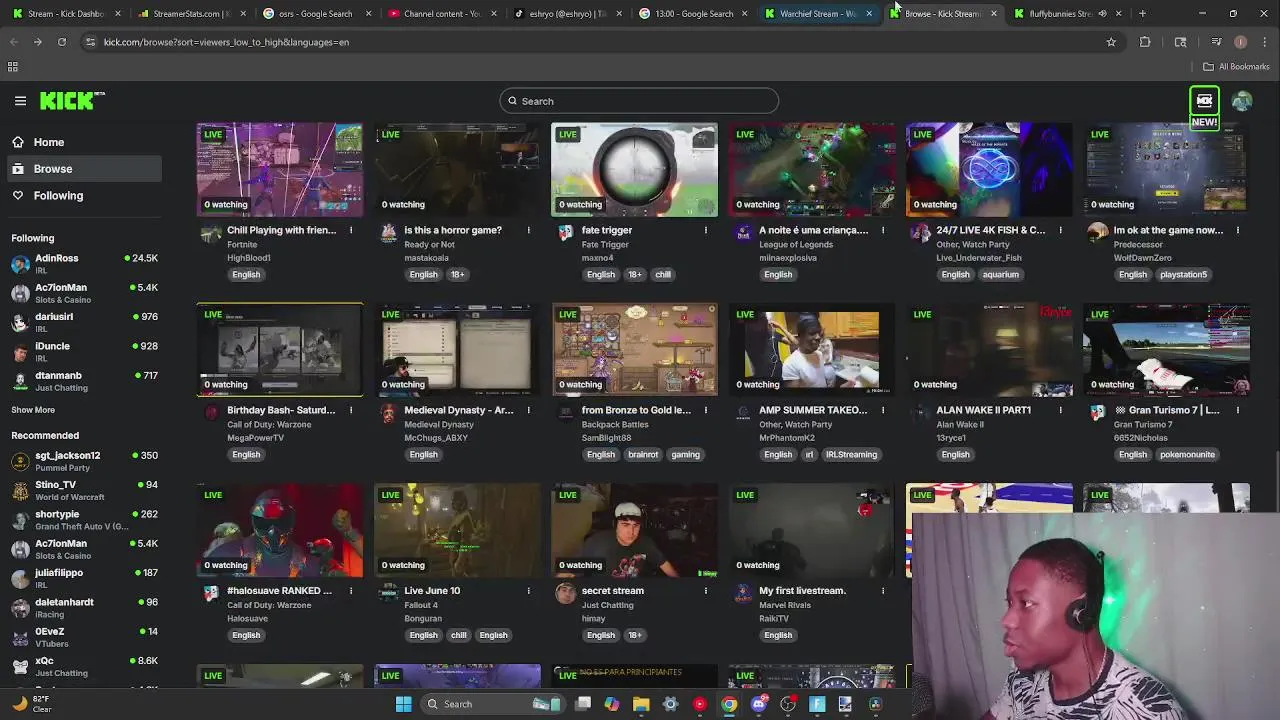Viewport: 1280px width, 720px height.
Task: Click the IRLStreaming tag
Action: (x=851, y=455)
